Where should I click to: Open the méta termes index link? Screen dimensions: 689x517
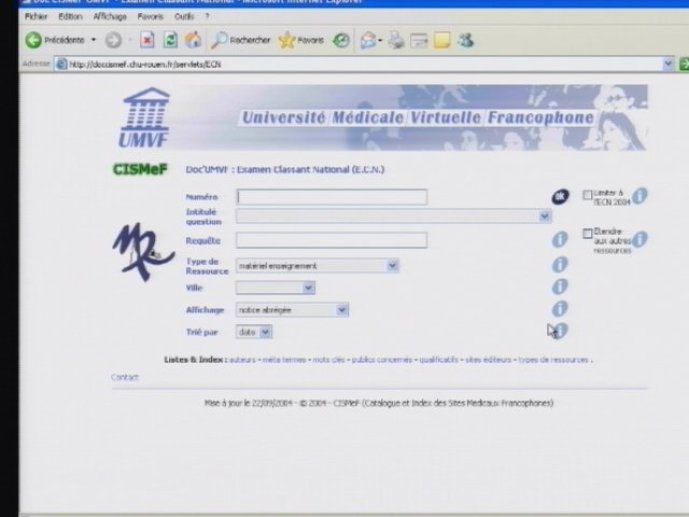point(284,360)
